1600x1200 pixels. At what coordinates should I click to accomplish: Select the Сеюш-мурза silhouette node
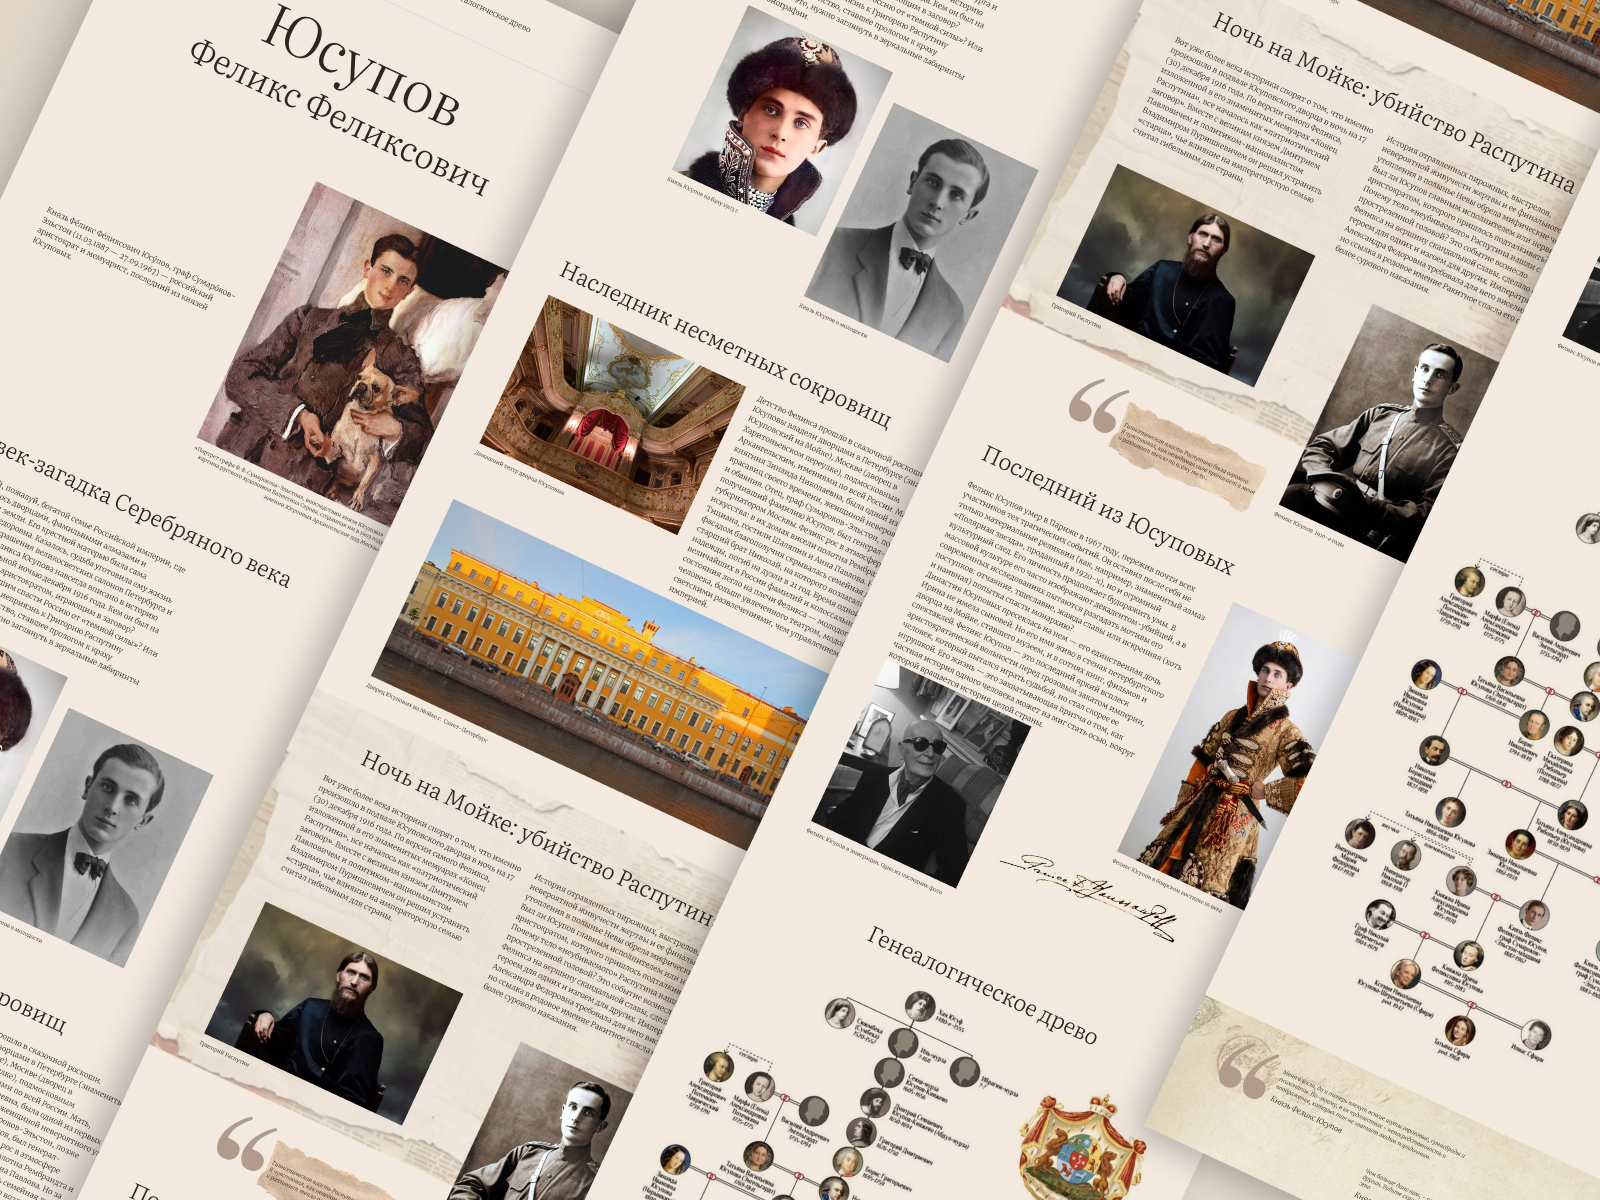pyautogui.click(x=889, y=1071)
